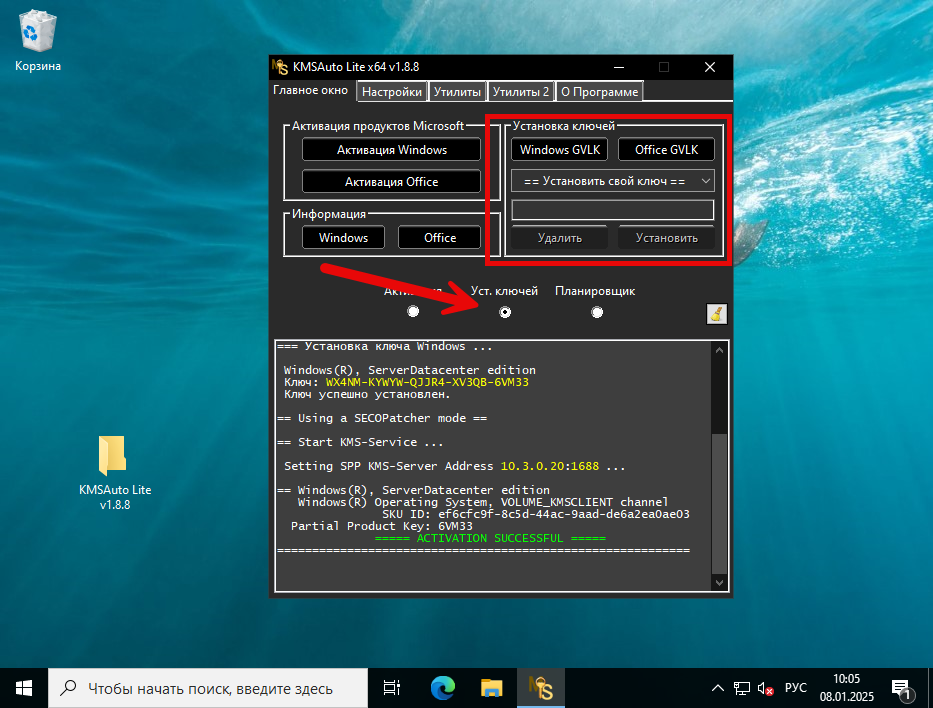Select the Уст. ключей radio button
This screenshot has width=933, height=708.
(505, 313)
